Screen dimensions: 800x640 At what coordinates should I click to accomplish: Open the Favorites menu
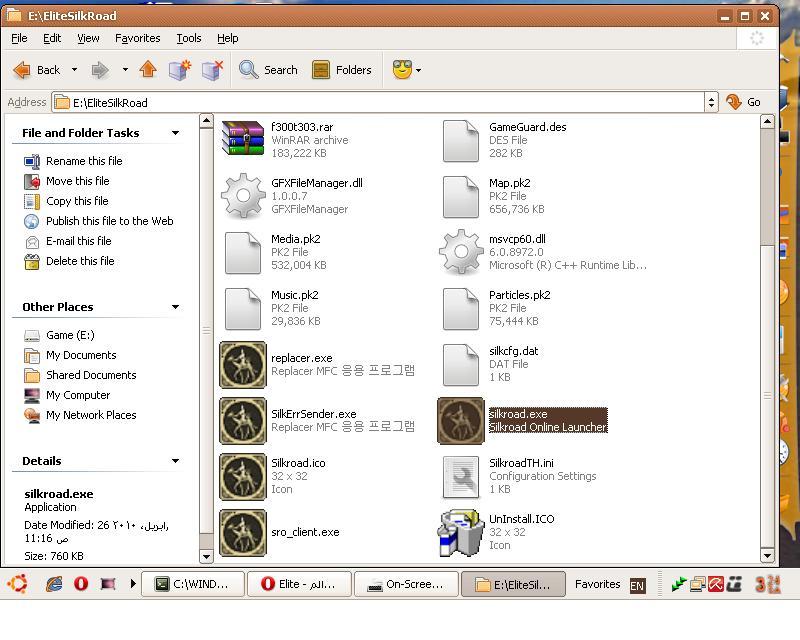(138, 38)
